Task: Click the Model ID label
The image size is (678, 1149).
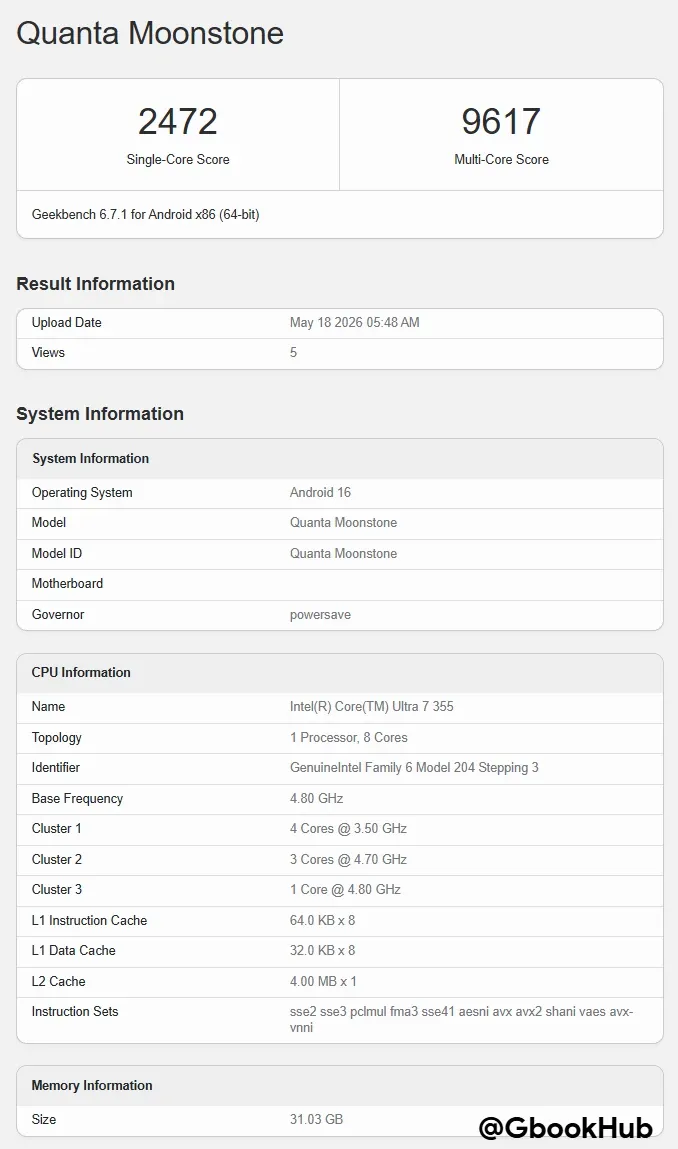Action: [x=56, y=553]
